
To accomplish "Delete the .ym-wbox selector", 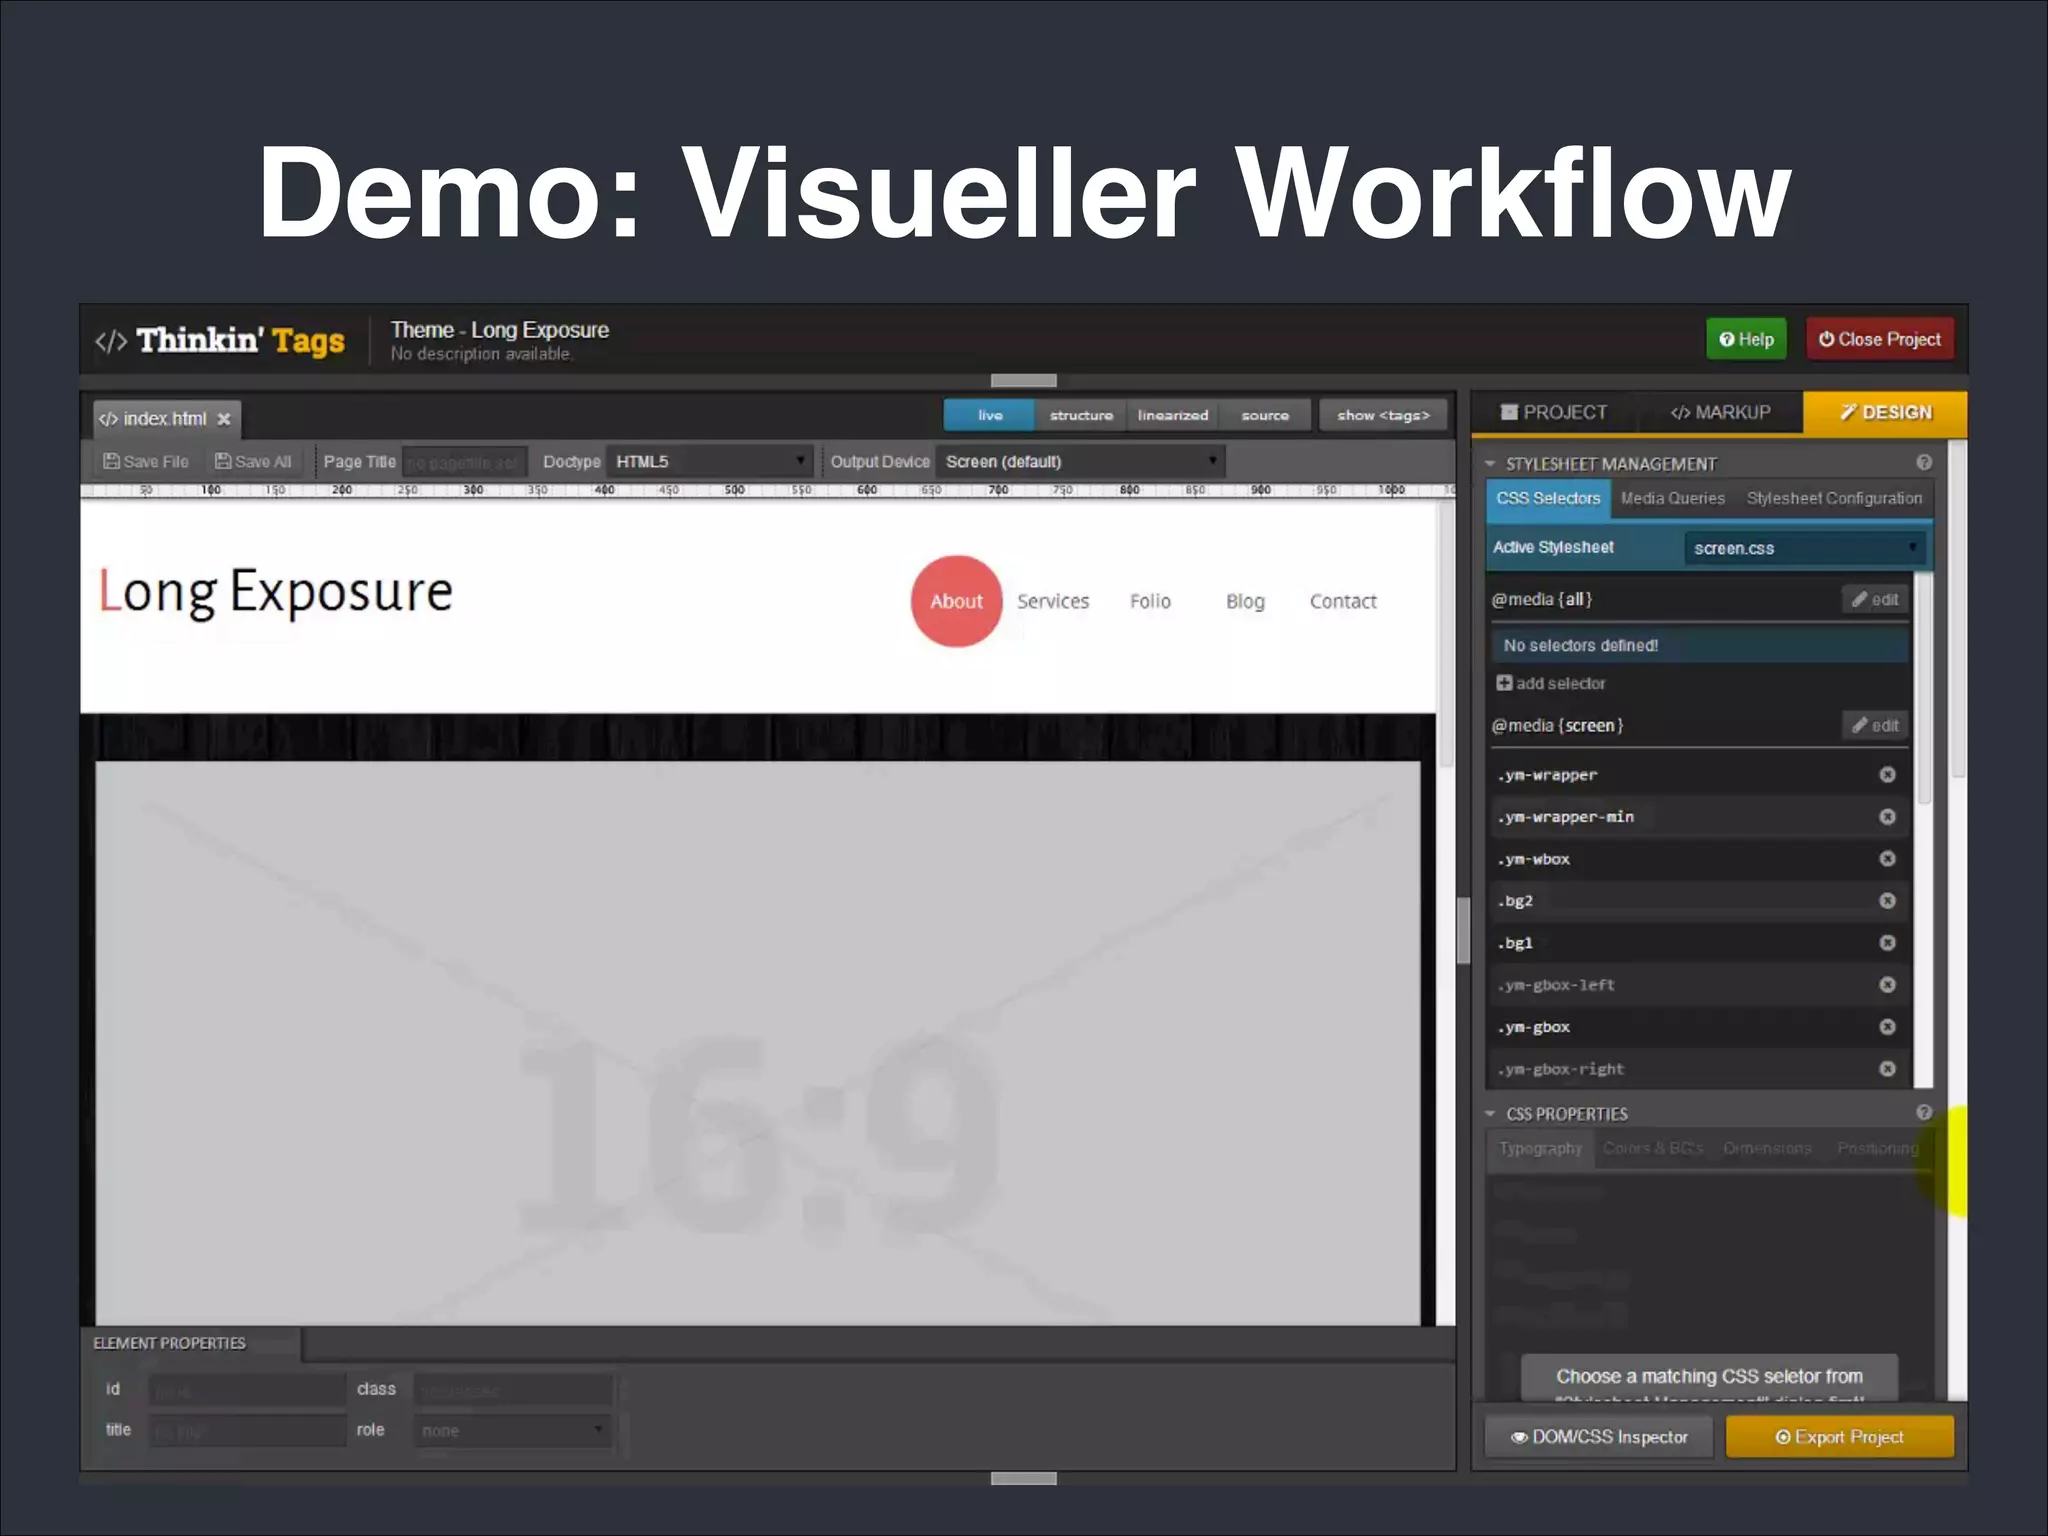I will 1887,859.
